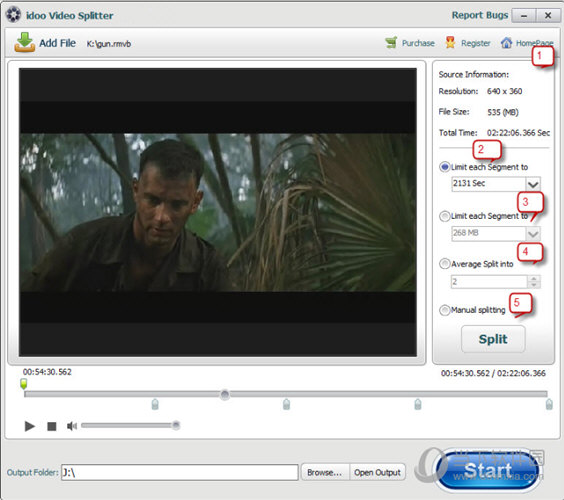564x500 pixels.
Task: Select the last split marker at the timeline end
Action: point(549,404)
